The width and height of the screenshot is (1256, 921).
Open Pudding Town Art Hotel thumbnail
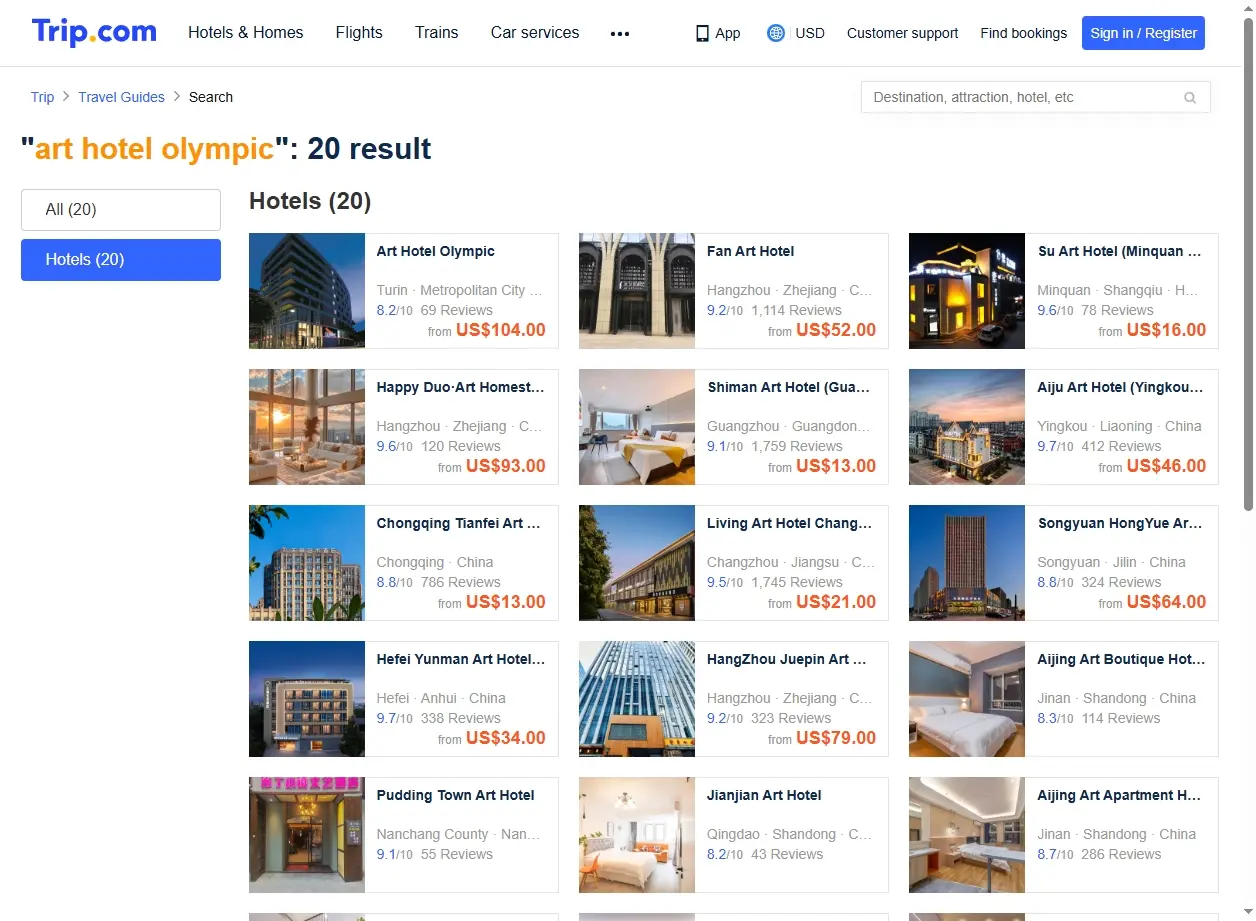click(x=307, y=835)
